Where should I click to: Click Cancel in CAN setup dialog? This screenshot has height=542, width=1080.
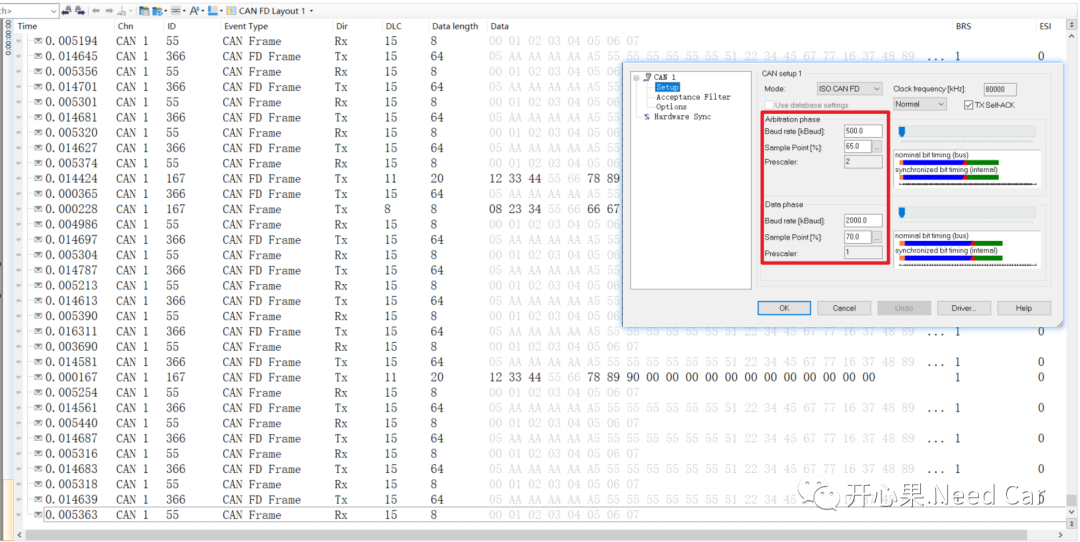tap(844, 308)
